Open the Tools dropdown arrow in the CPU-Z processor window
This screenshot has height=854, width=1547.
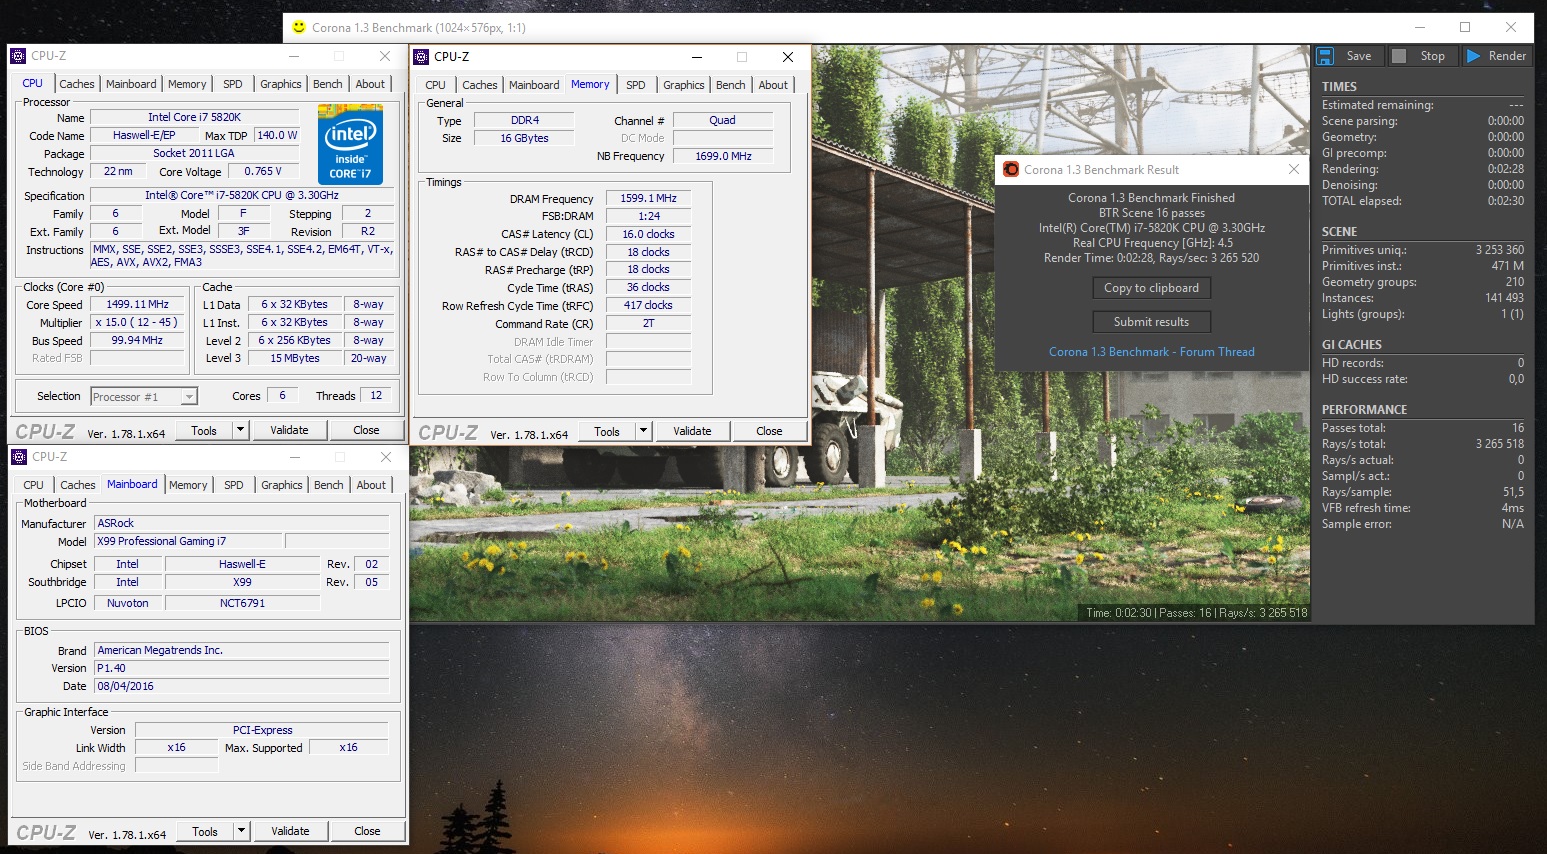[x=240, y=430]
